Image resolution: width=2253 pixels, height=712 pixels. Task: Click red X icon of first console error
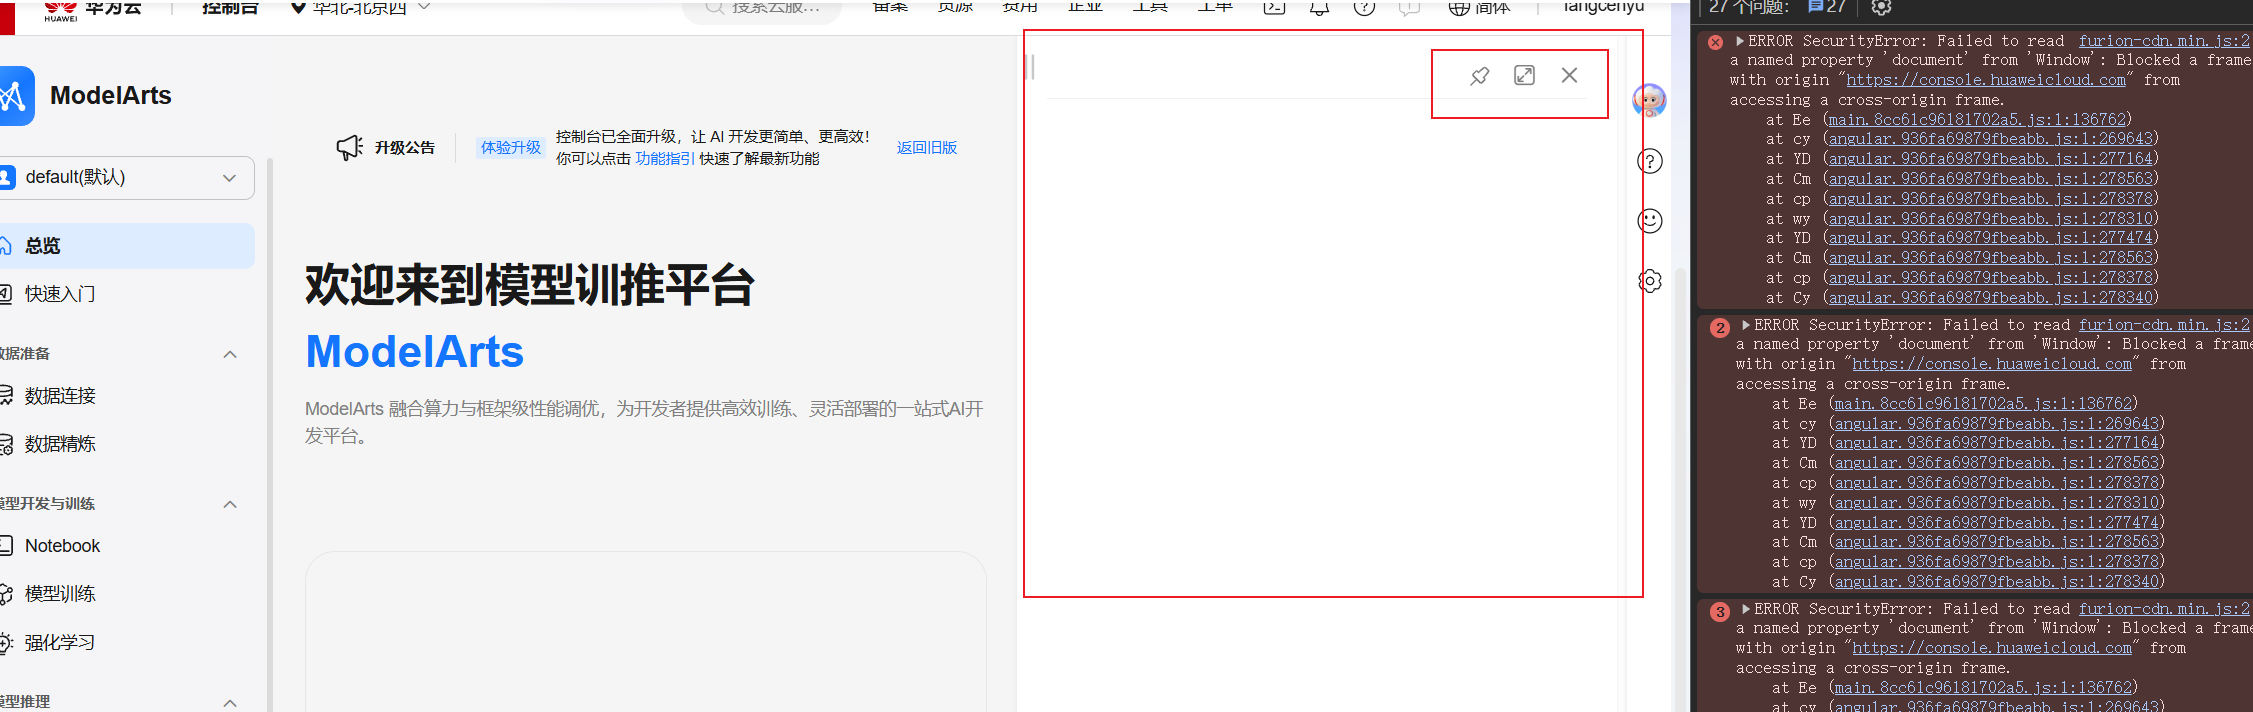click(1715, 42)
